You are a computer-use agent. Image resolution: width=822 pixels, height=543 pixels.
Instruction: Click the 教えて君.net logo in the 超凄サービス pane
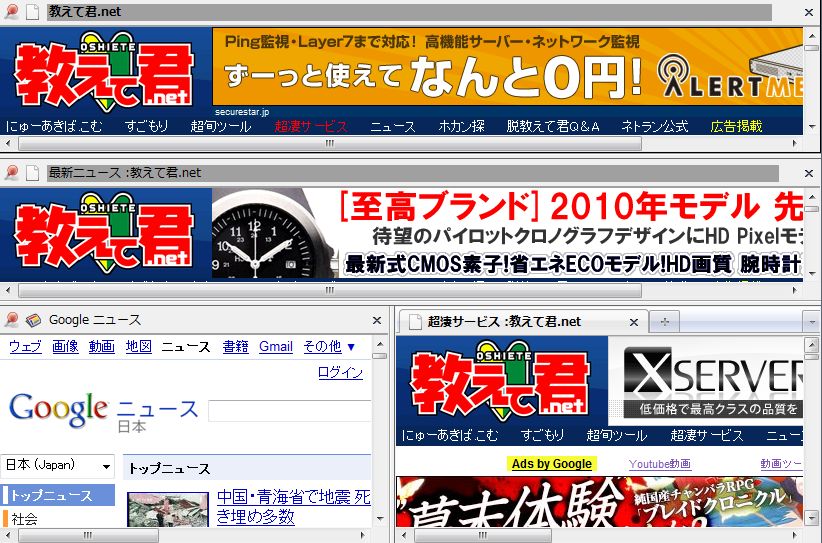point(500,381)
